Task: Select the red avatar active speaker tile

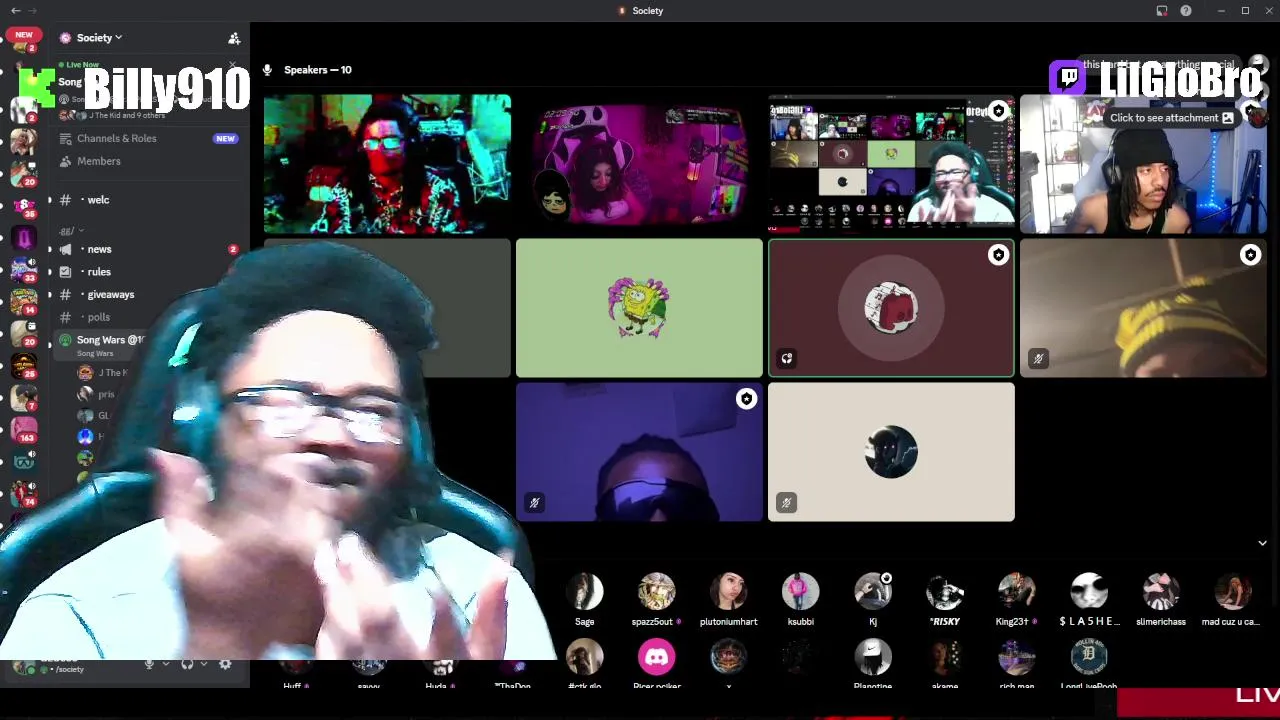Action: click(891, 308)
